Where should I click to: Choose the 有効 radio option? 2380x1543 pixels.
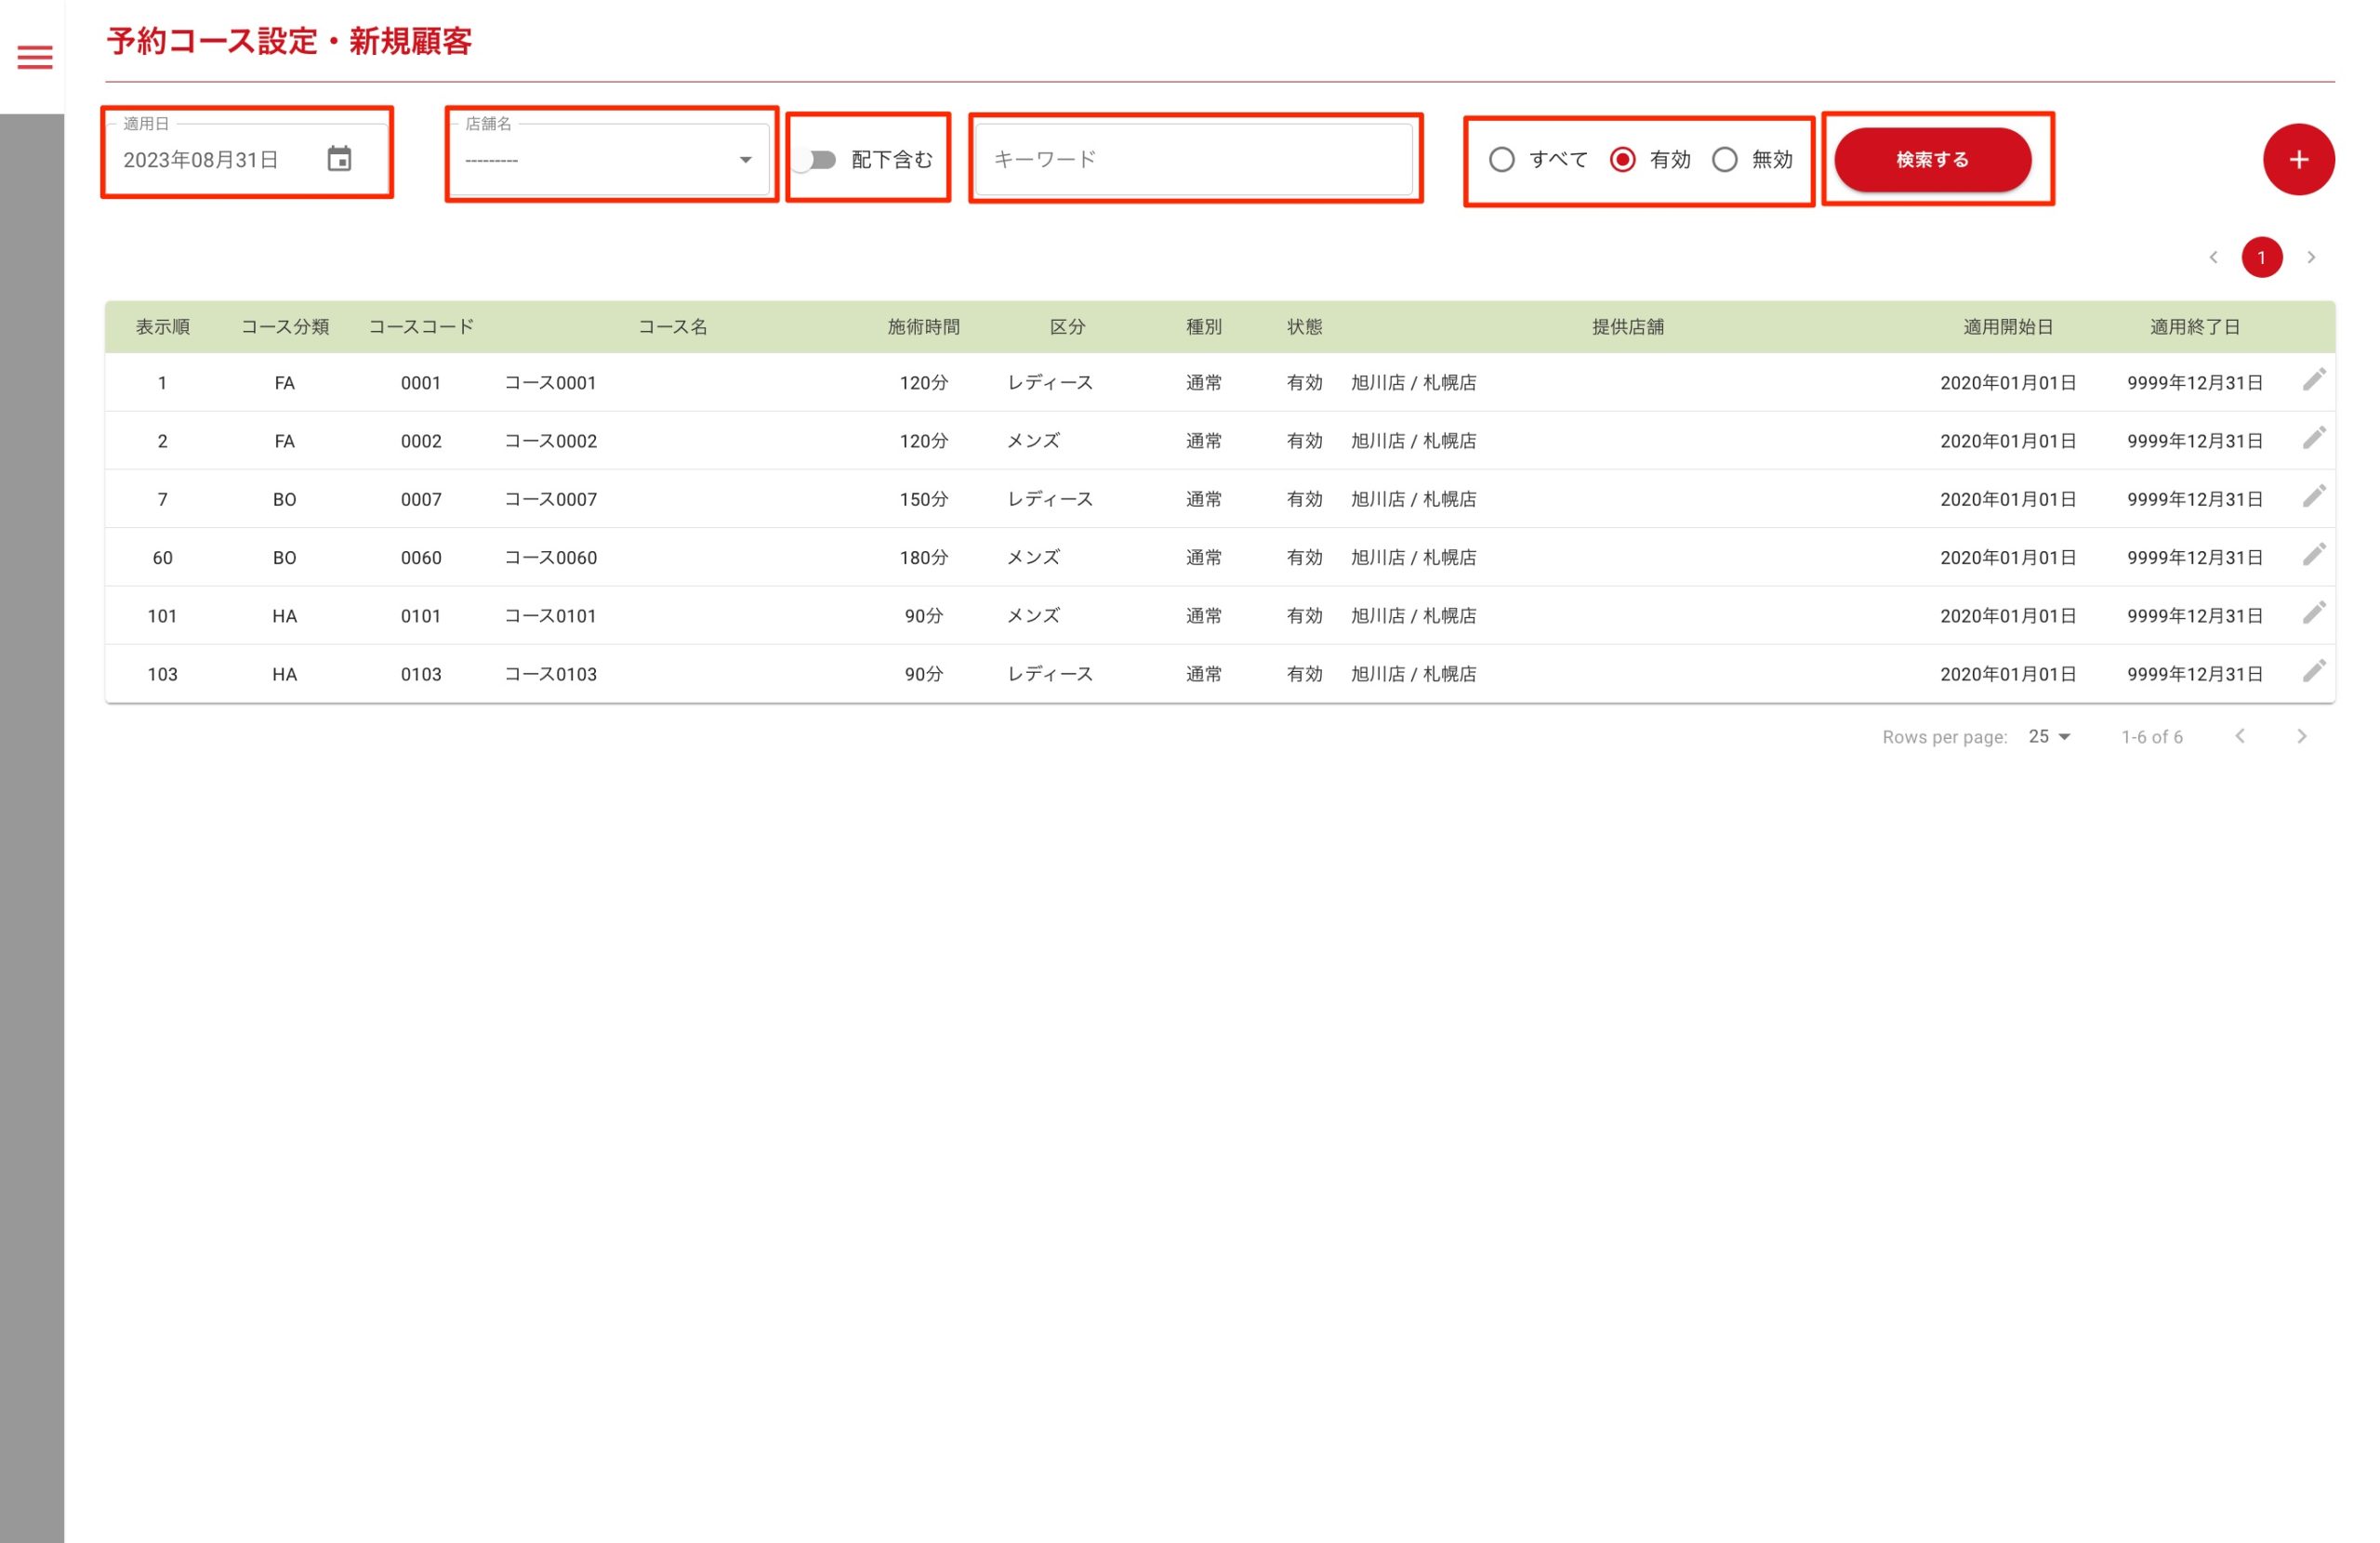(1622, 160)
